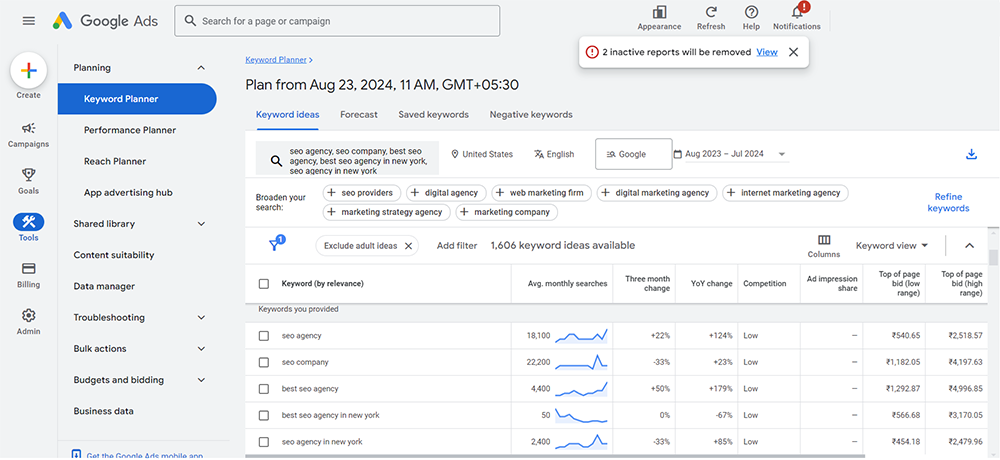1000x460 pixels.
Task: Click the keyword search box with seo terms
Action: pos(348,158)
